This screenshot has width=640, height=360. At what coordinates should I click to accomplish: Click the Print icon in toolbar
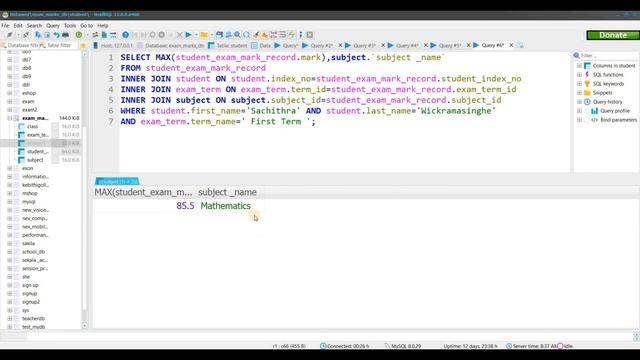coord(65,35)
